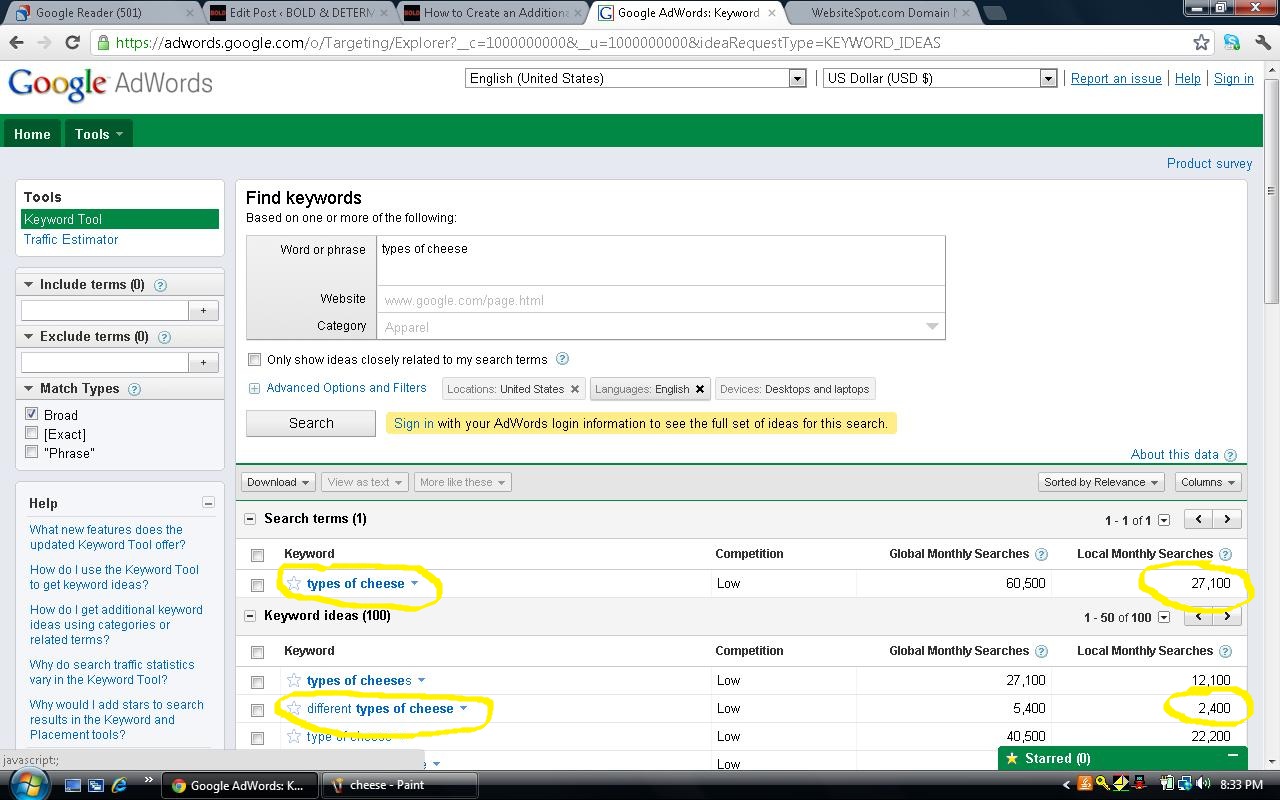This screenshot has width=1280, height=800.
Task: Click help icon next to Include terms
Action: (x=160, y=285)
